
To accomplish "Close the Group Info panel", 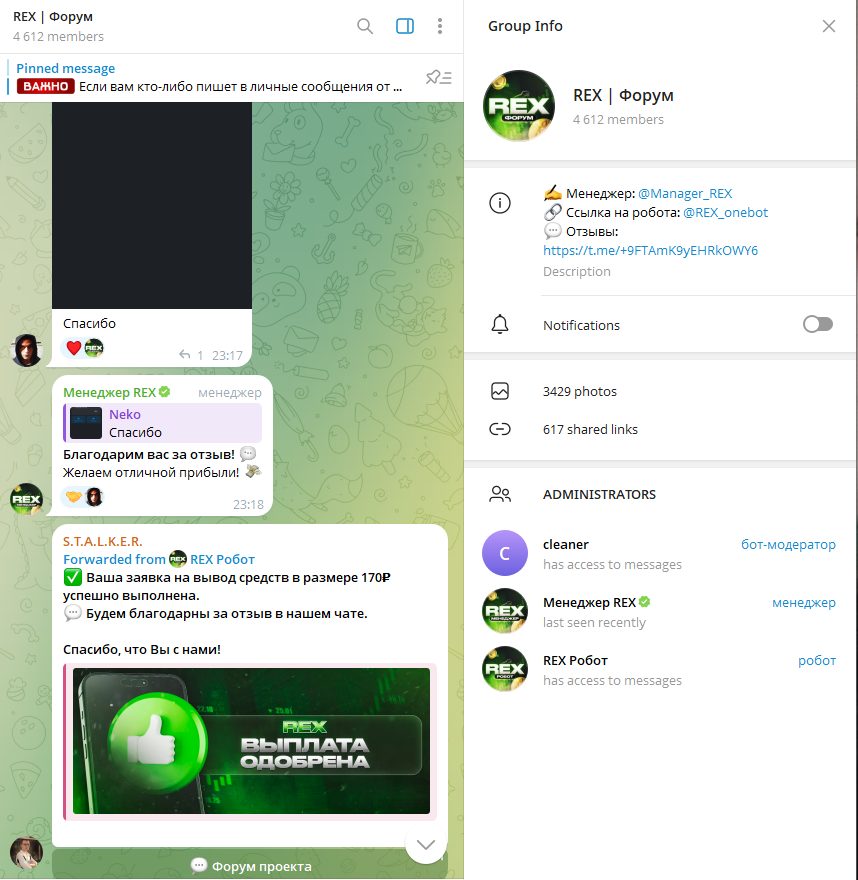I will click(x=828, y=26).
